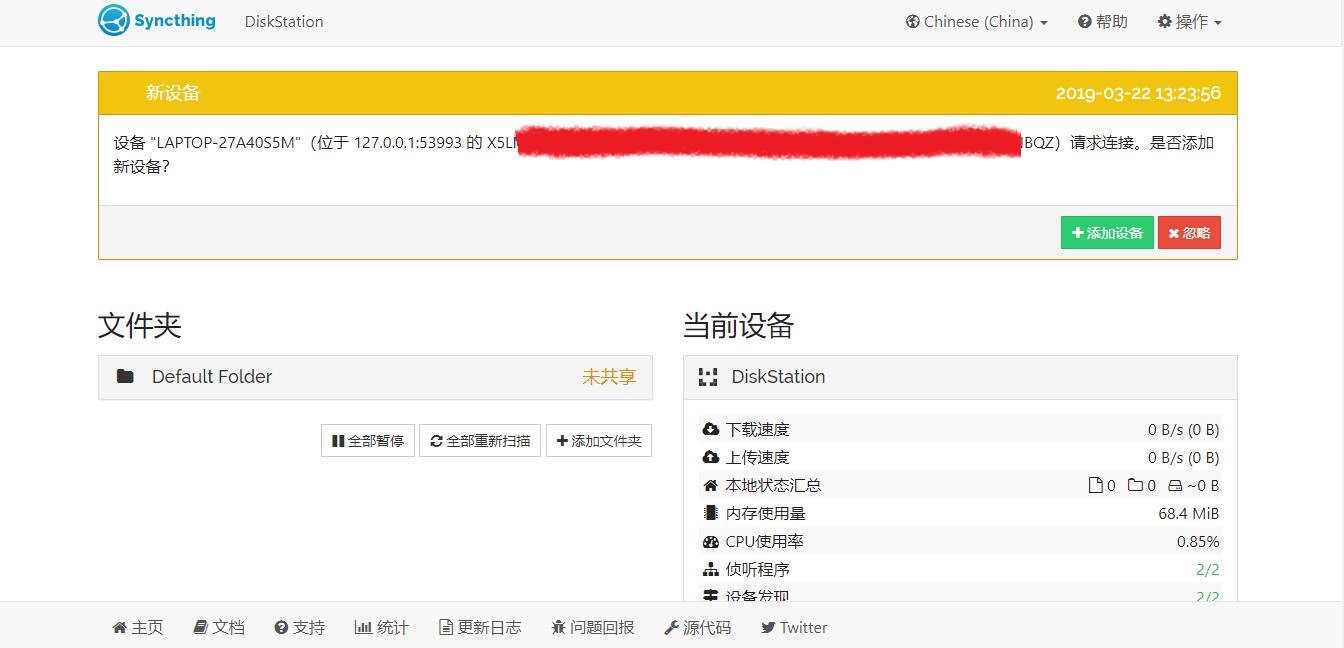Click DiskStation name in top navbar
The image size is (1344, 648).
click(x=284, y=22)
